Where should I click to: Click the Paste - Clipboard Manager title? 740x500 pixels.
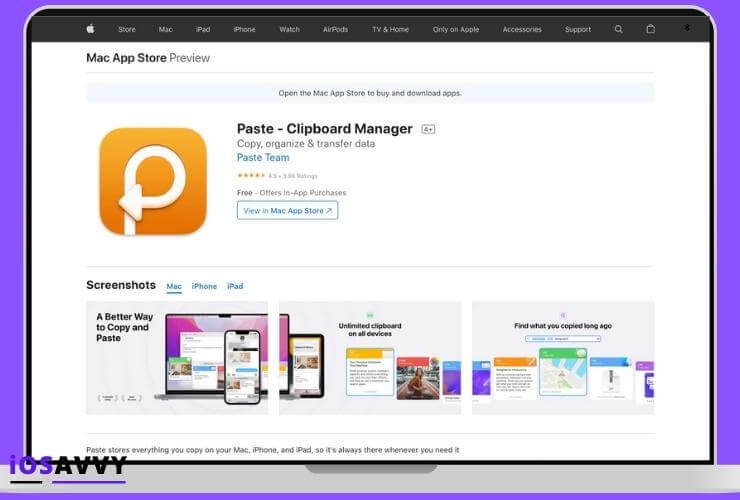(x=325, y=129)
